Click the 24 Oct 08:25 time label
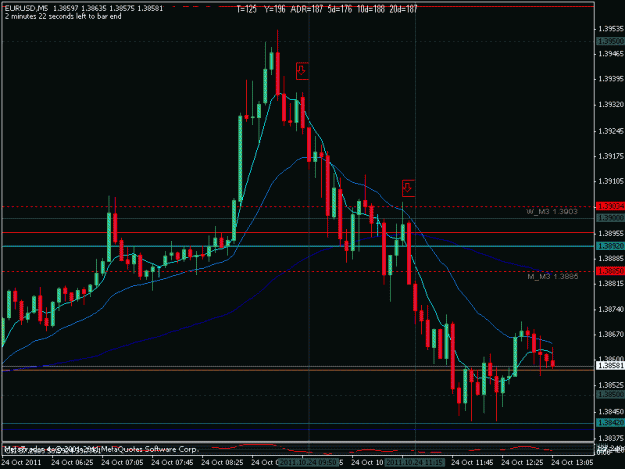The image size is (625, 469). pos(222,463)
